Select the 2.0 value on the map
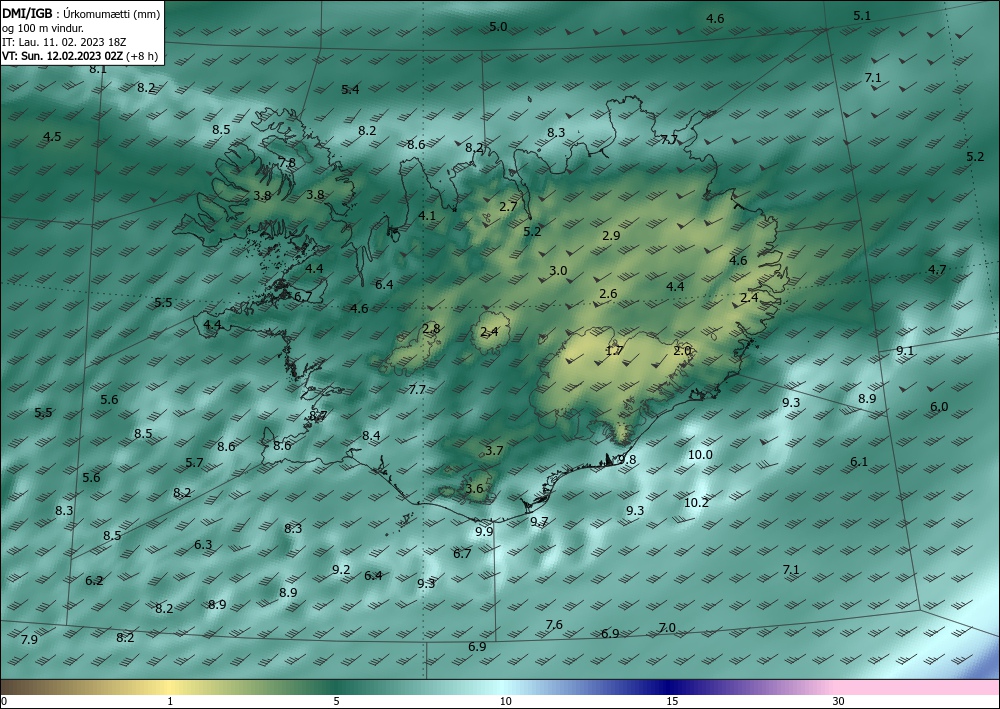Viewport: 1000px width, 709px height. tap(682, 351)
